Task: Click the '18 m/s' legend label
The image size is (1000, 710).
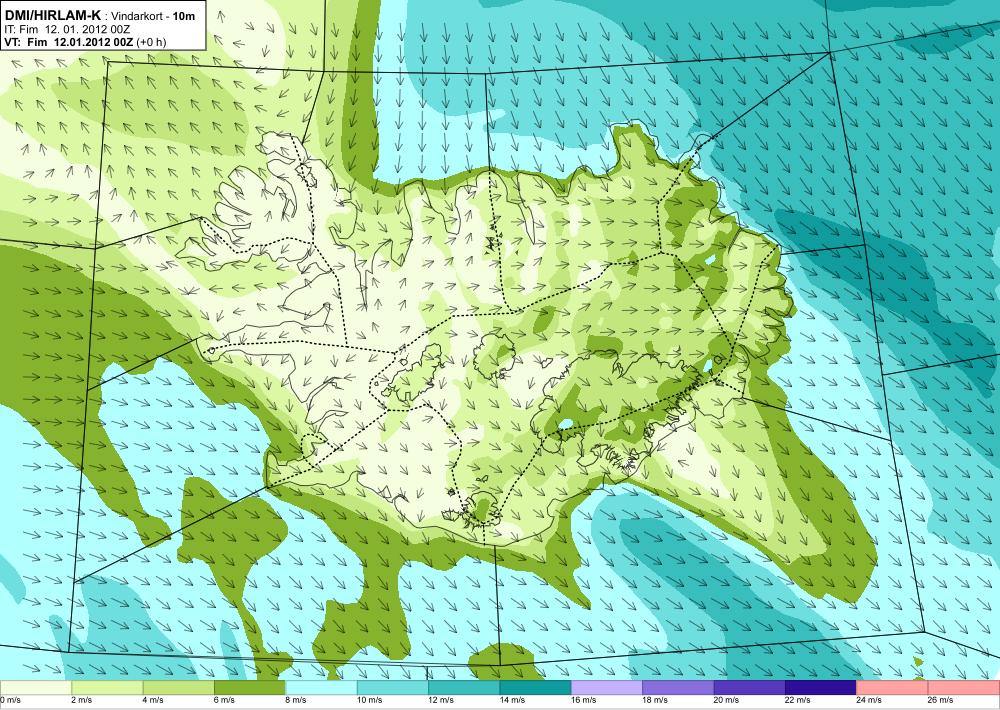Action: (656, 700)
